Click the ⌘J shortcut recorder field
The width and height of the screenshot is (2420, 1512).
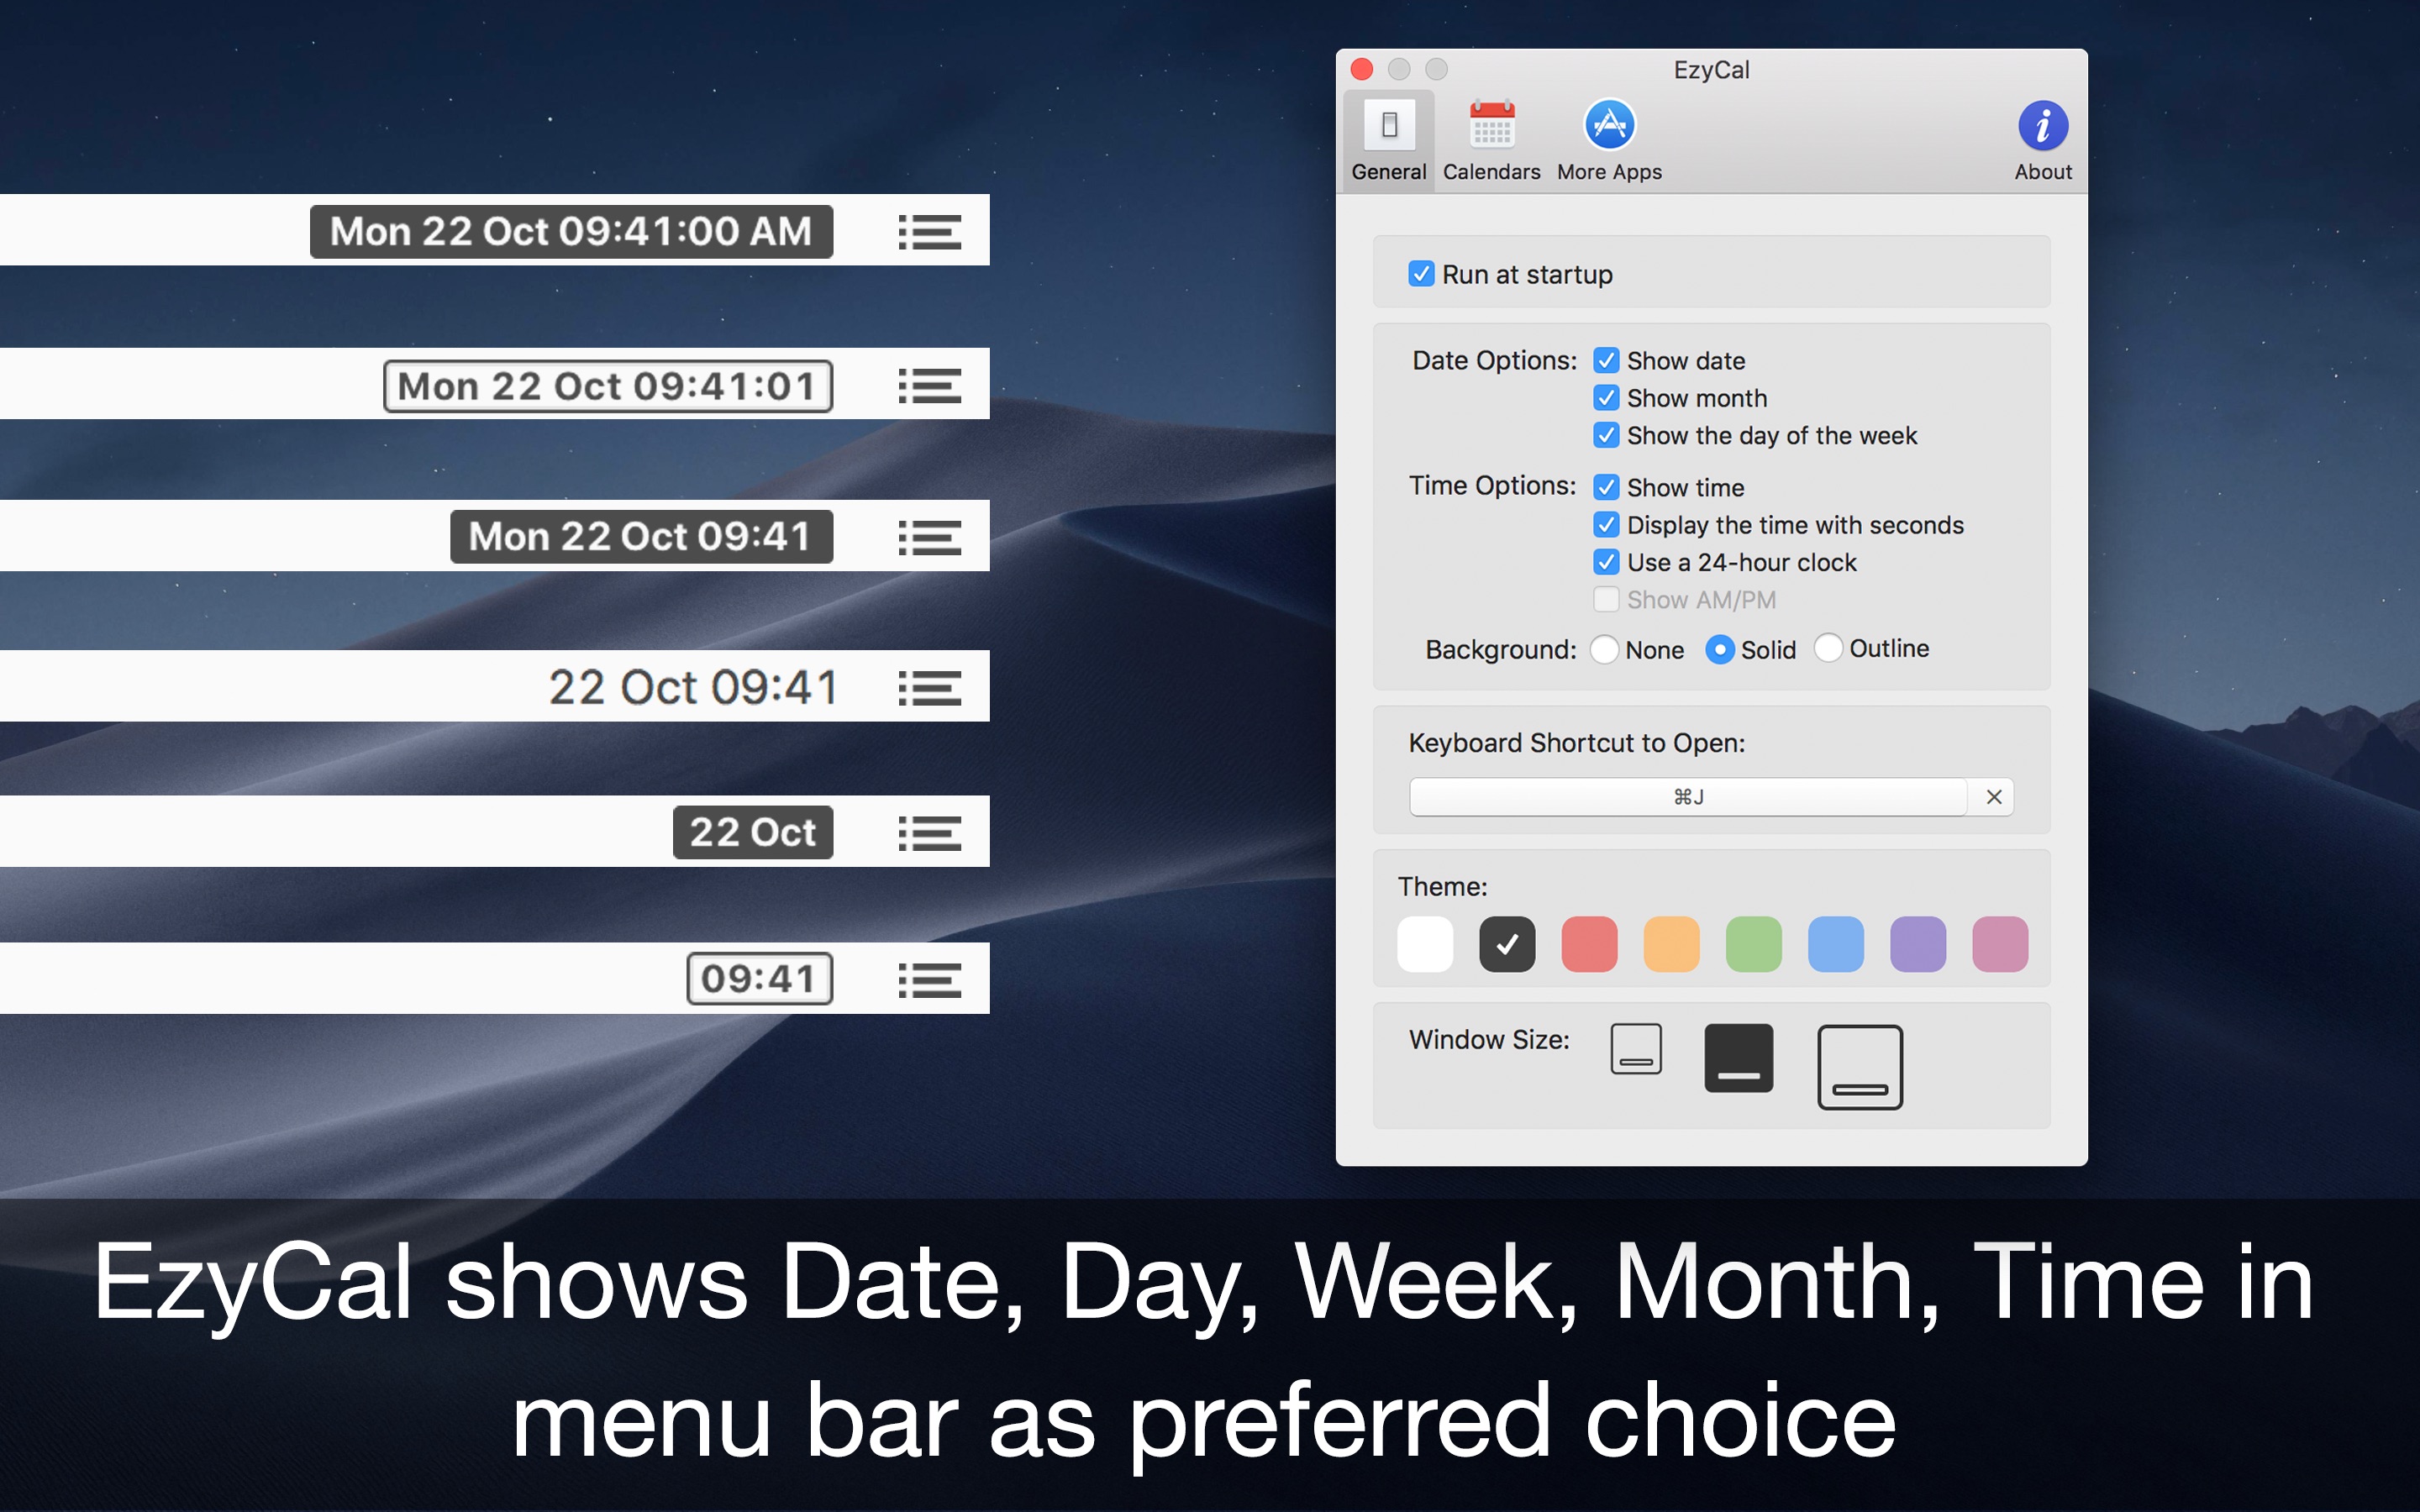[1687, 797]
